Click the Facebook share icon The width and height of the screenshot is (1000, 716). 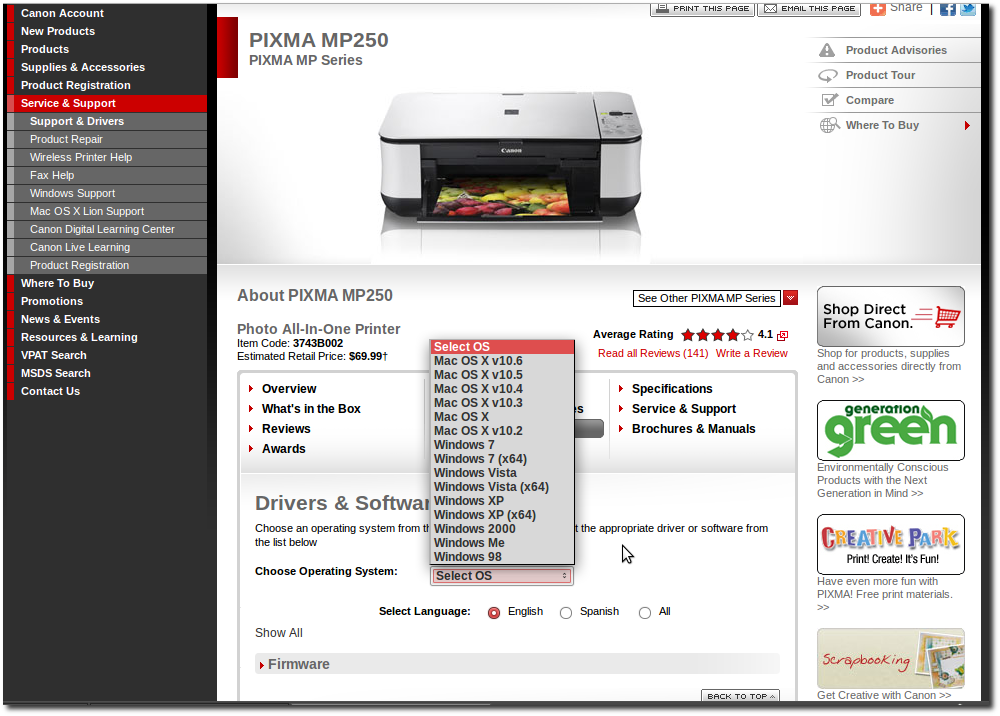click(x=948, y=9)
